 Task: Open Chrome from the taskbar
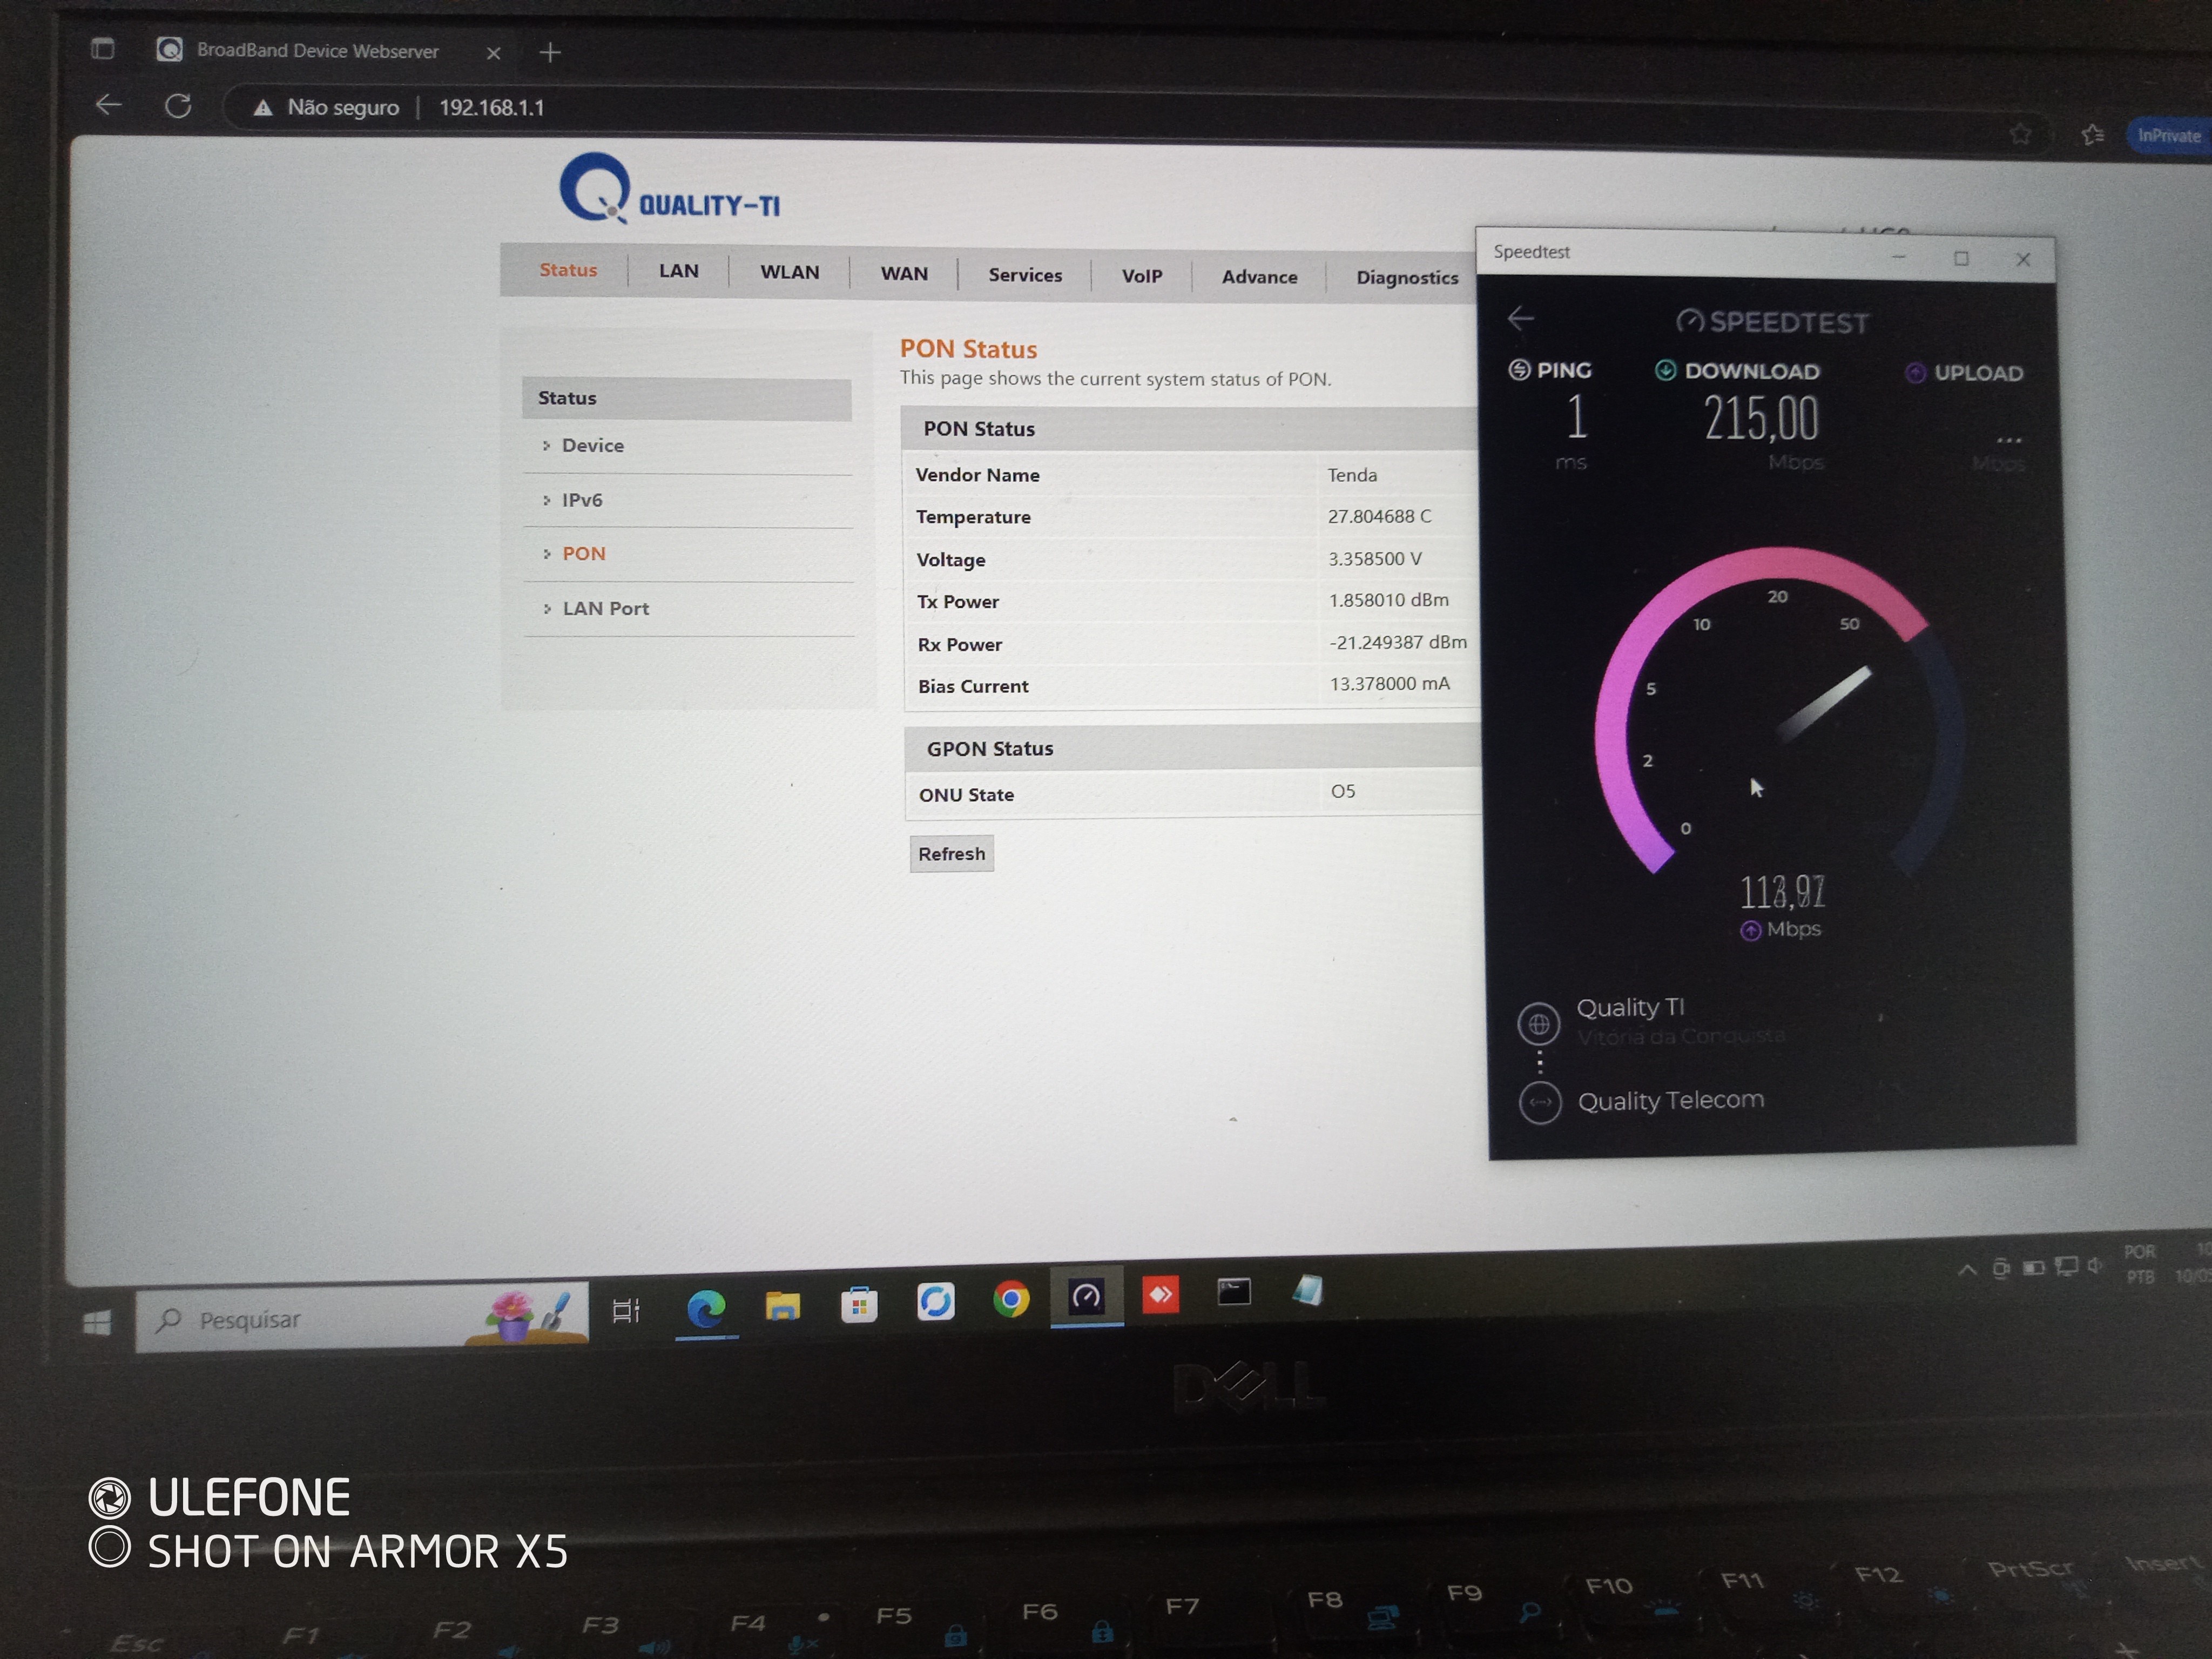[1011, 1299]
